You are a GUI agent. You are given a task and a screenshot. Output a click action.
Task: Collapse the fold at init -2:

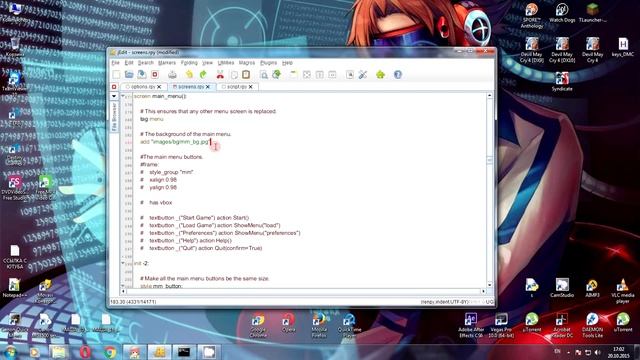click(x=123, y=263)
